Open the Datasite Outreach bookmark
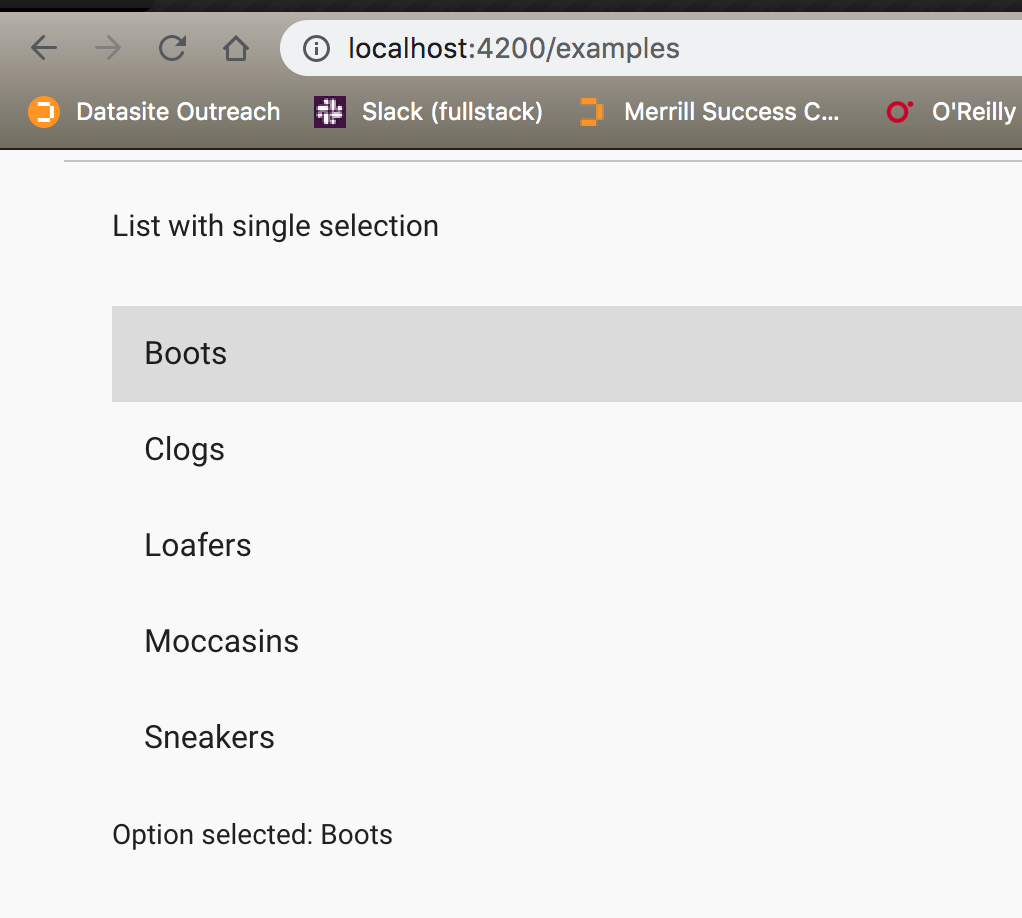1022x918 pixels. (x=154, y=112)
